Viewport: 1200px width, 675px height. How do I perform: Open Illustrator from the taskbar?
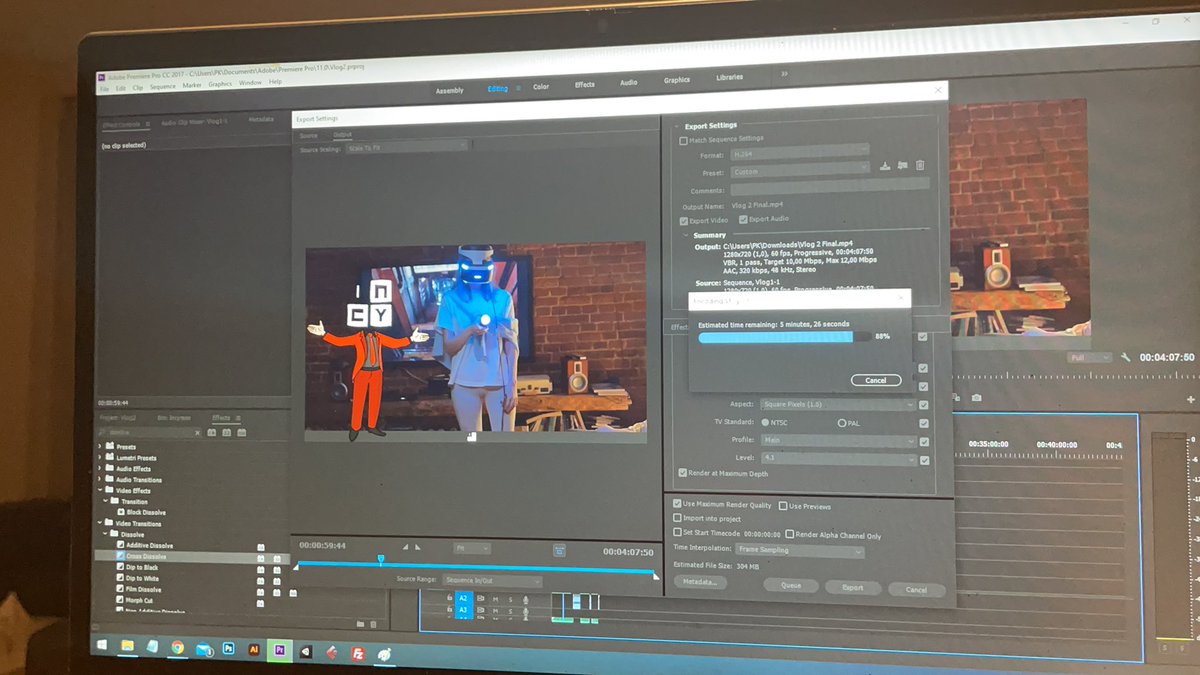(254, 650)
